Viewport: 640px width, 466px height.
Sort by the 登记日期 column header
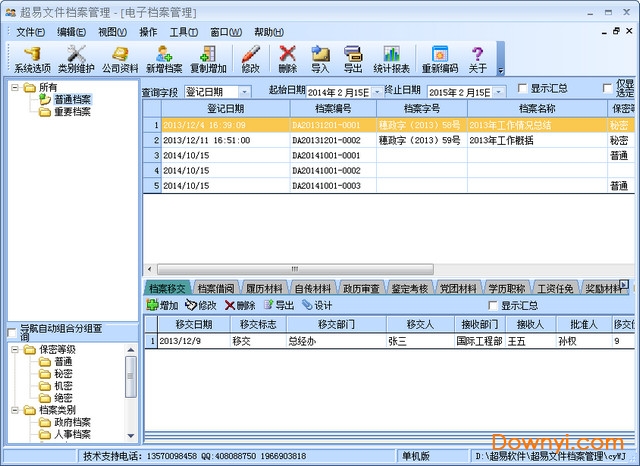[226, 109]
